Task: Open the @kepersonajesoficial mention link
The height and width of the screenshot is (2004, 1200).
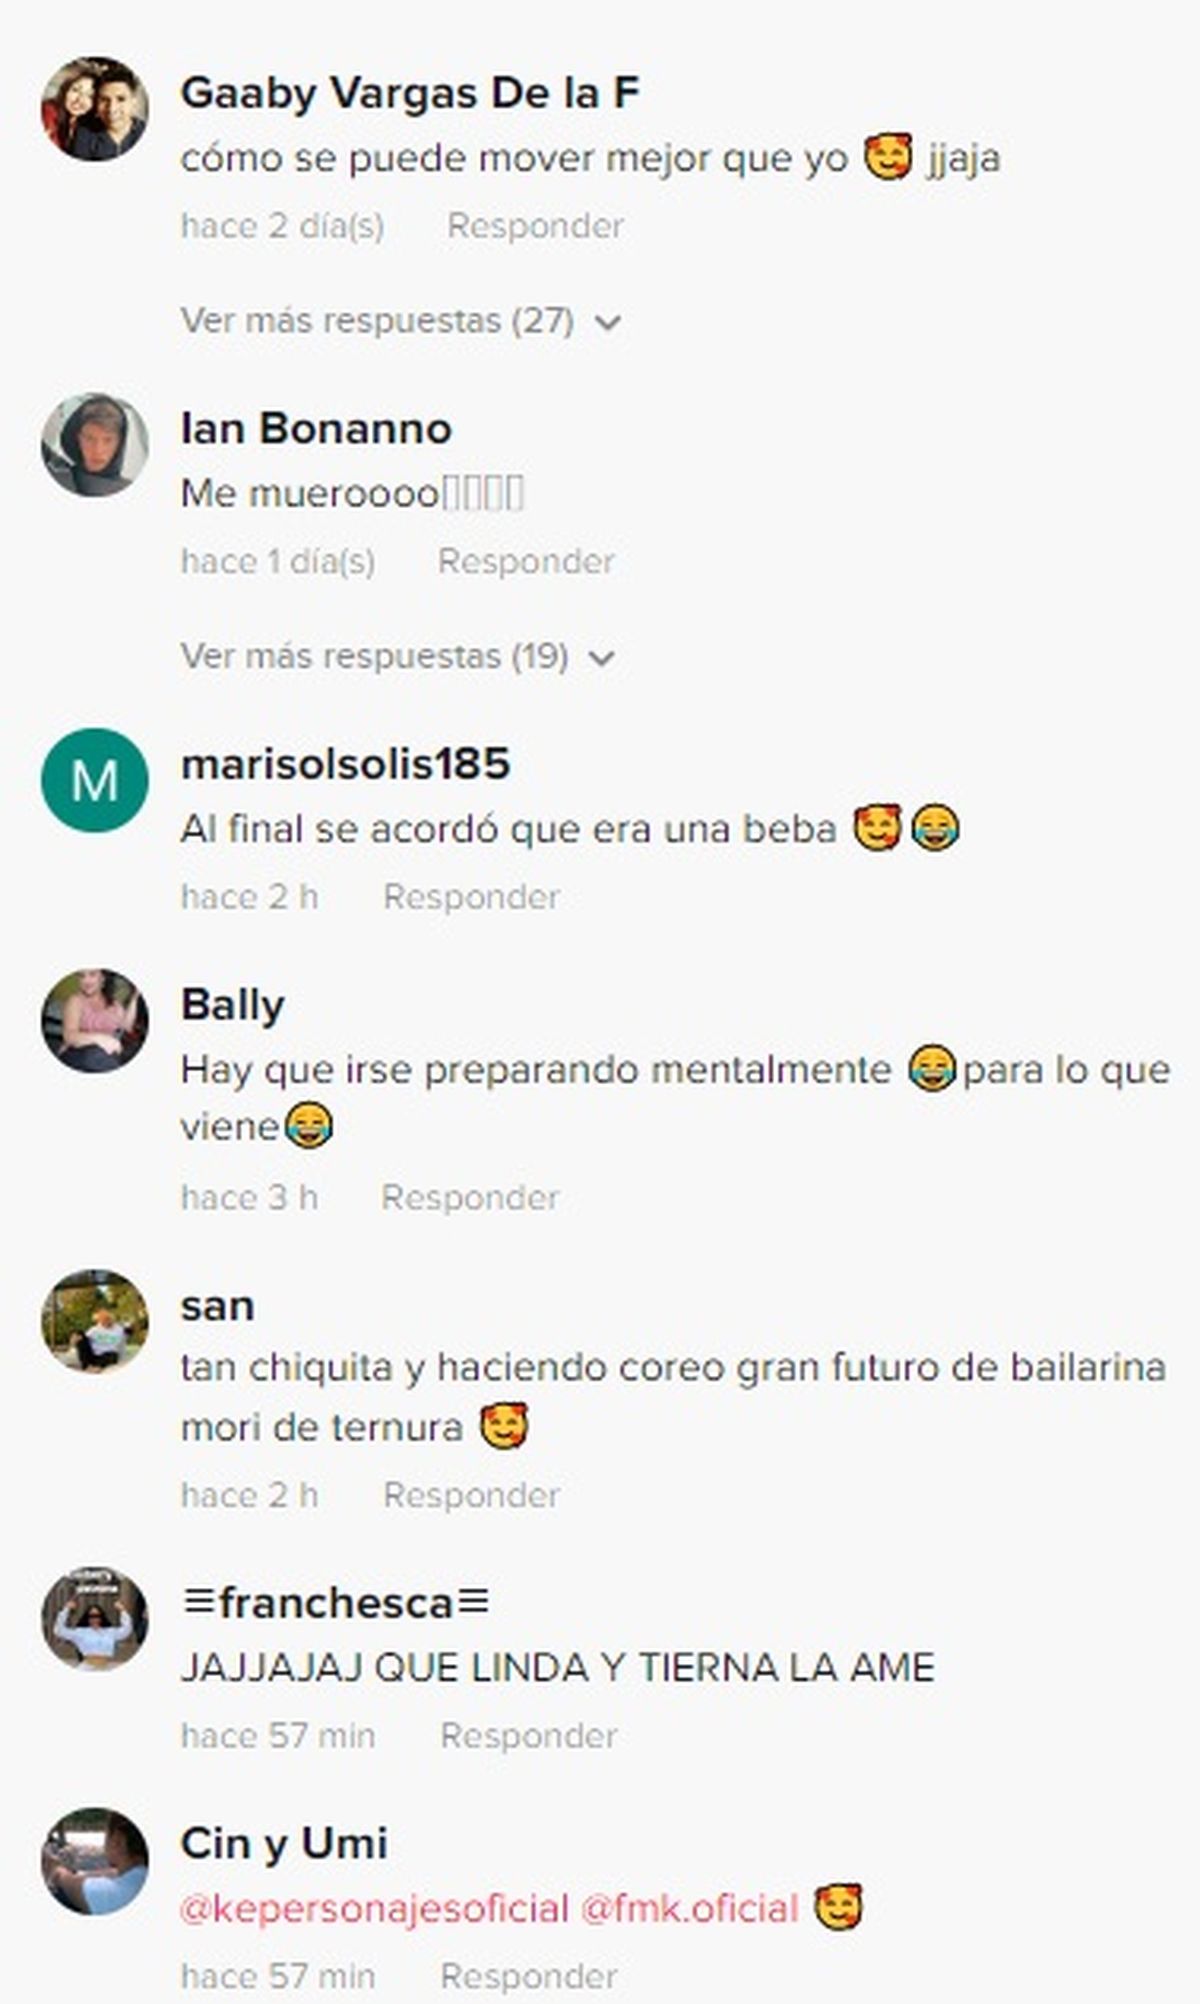Action: coord(375,1909)
